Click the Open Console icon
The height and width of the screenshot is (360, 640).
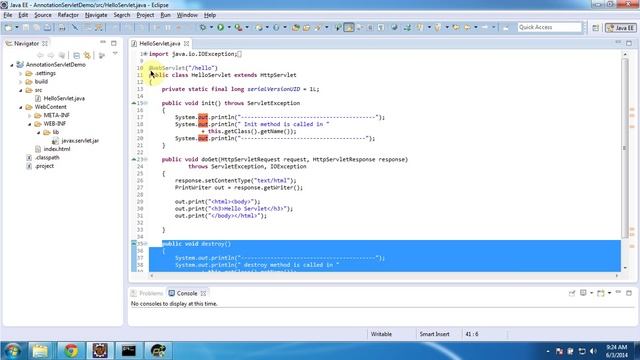600,293
